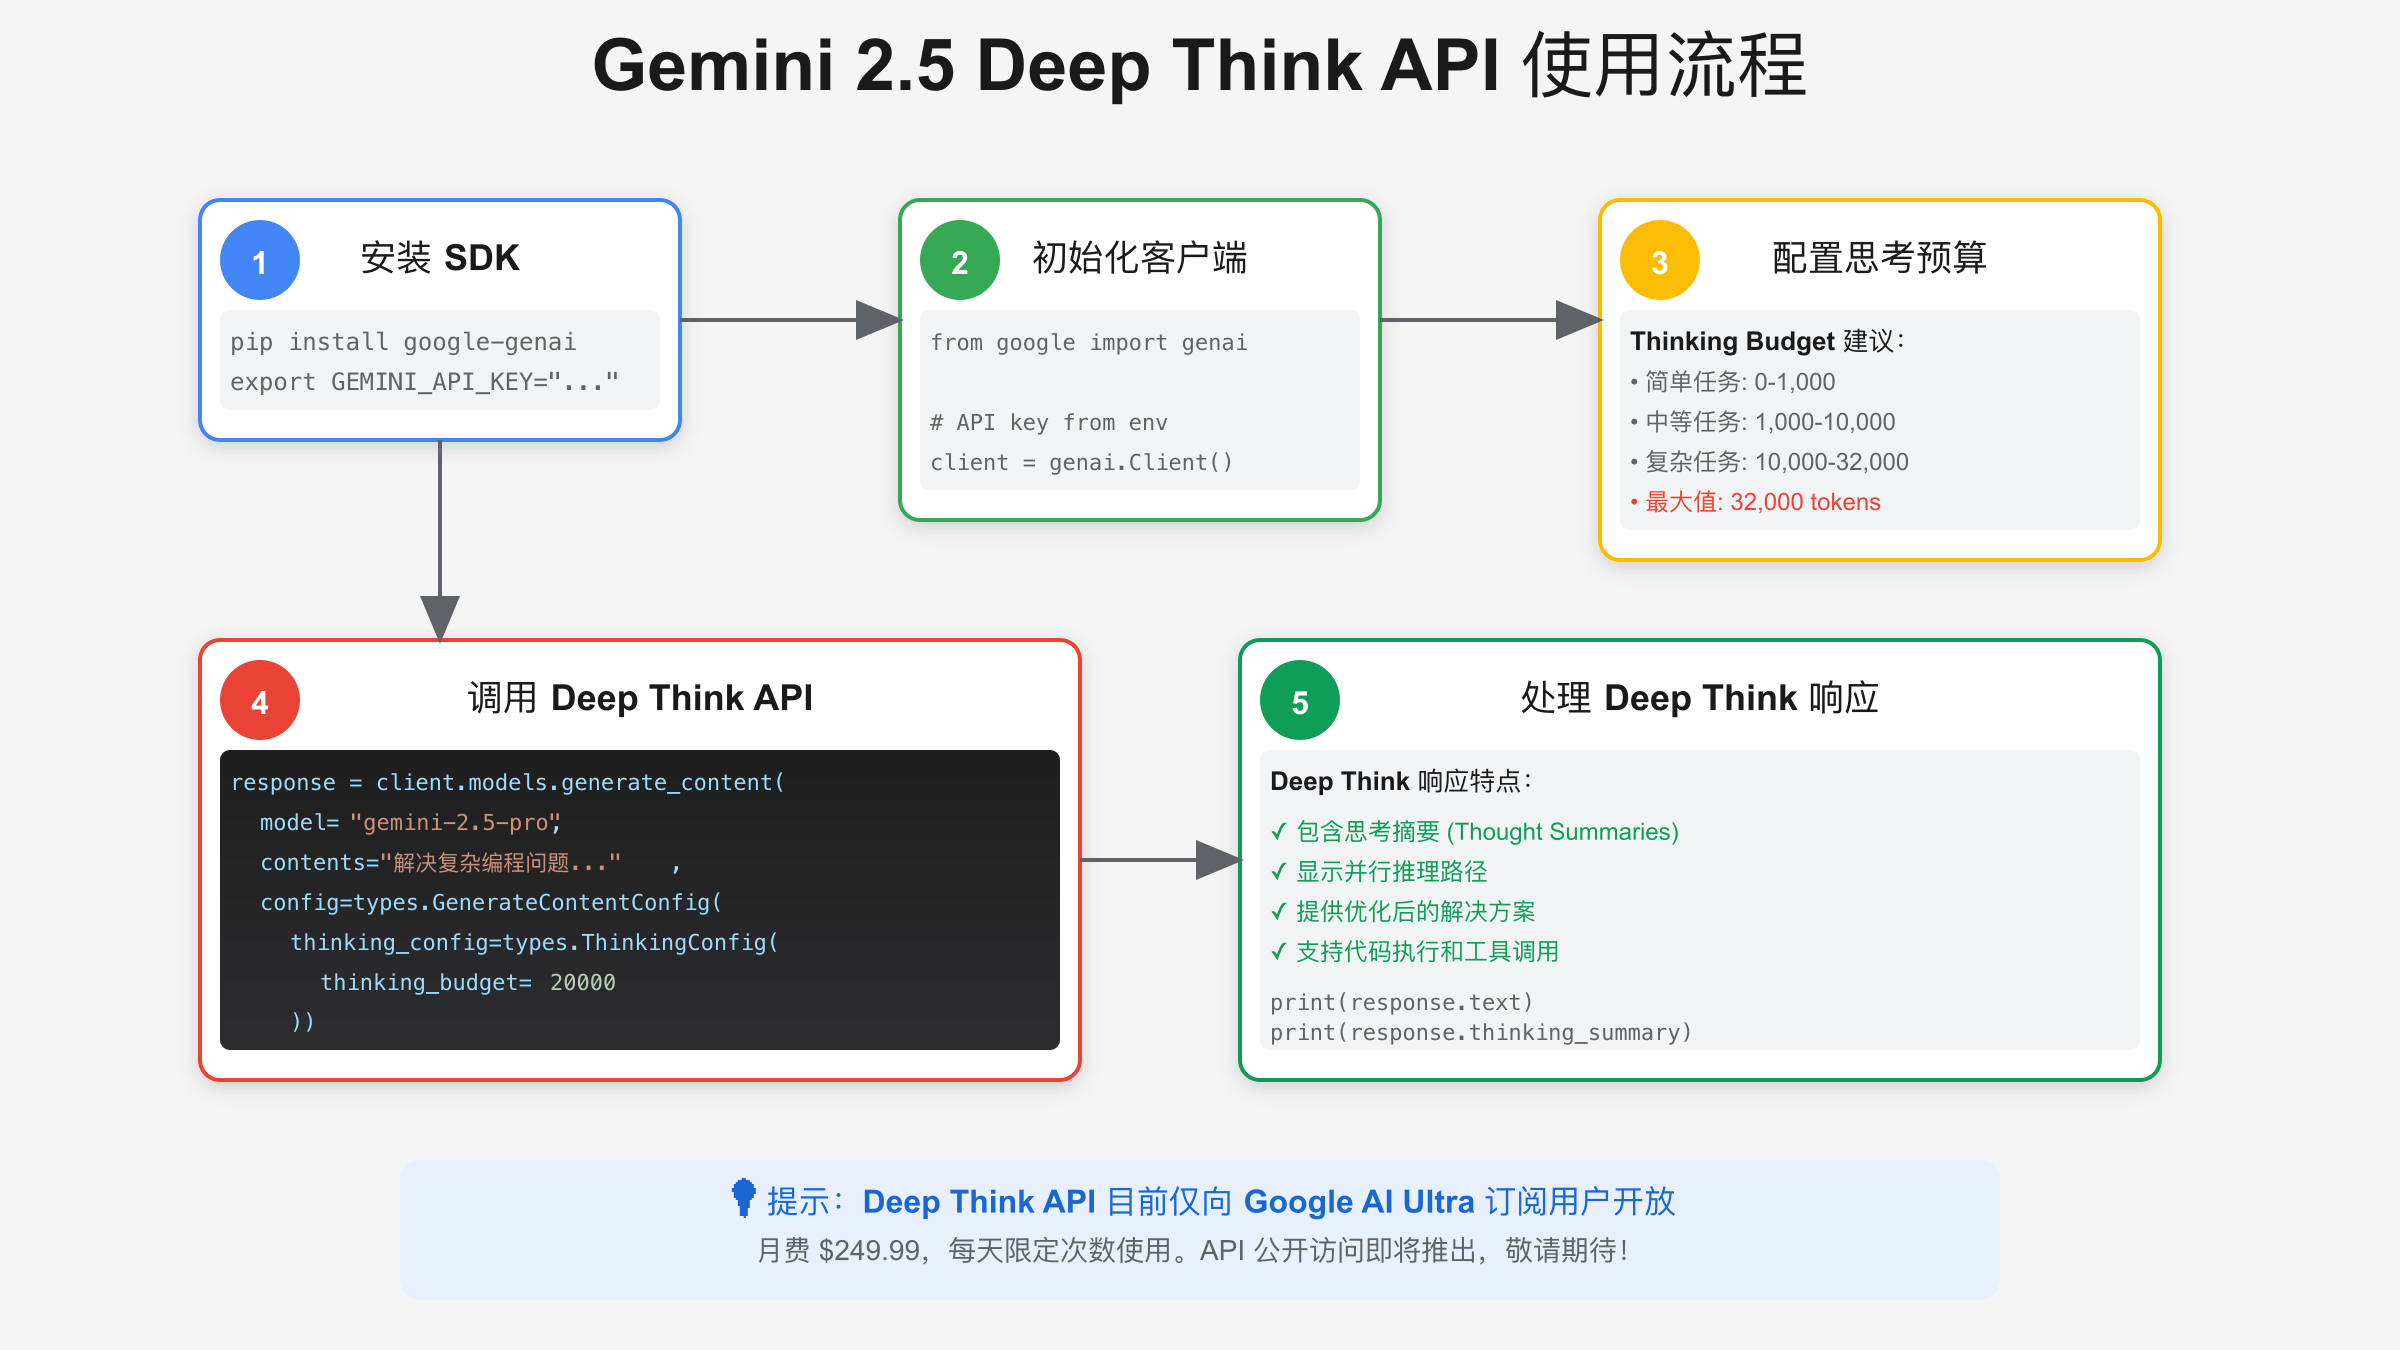Click the comment "# API key from env"
The image size is (2400, 1350).
[x=1048, y=423]
